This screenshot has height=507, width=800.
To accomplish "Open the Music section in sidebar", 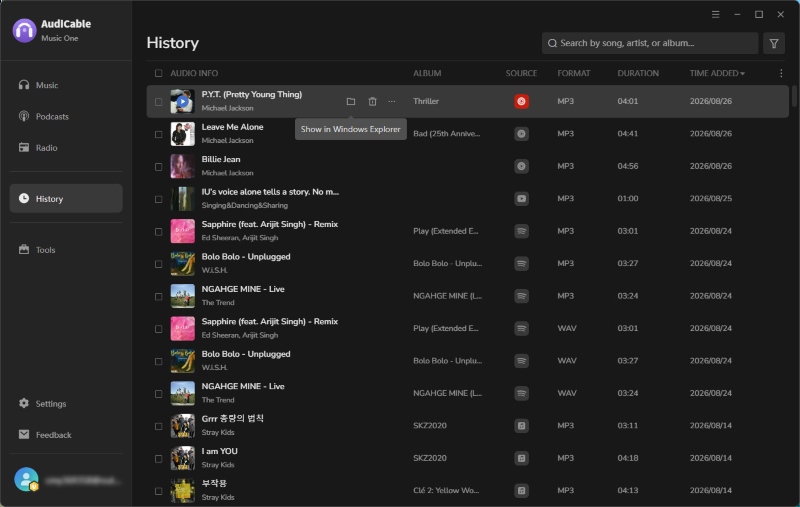I will pyautogui.click(x=66, y=85).
